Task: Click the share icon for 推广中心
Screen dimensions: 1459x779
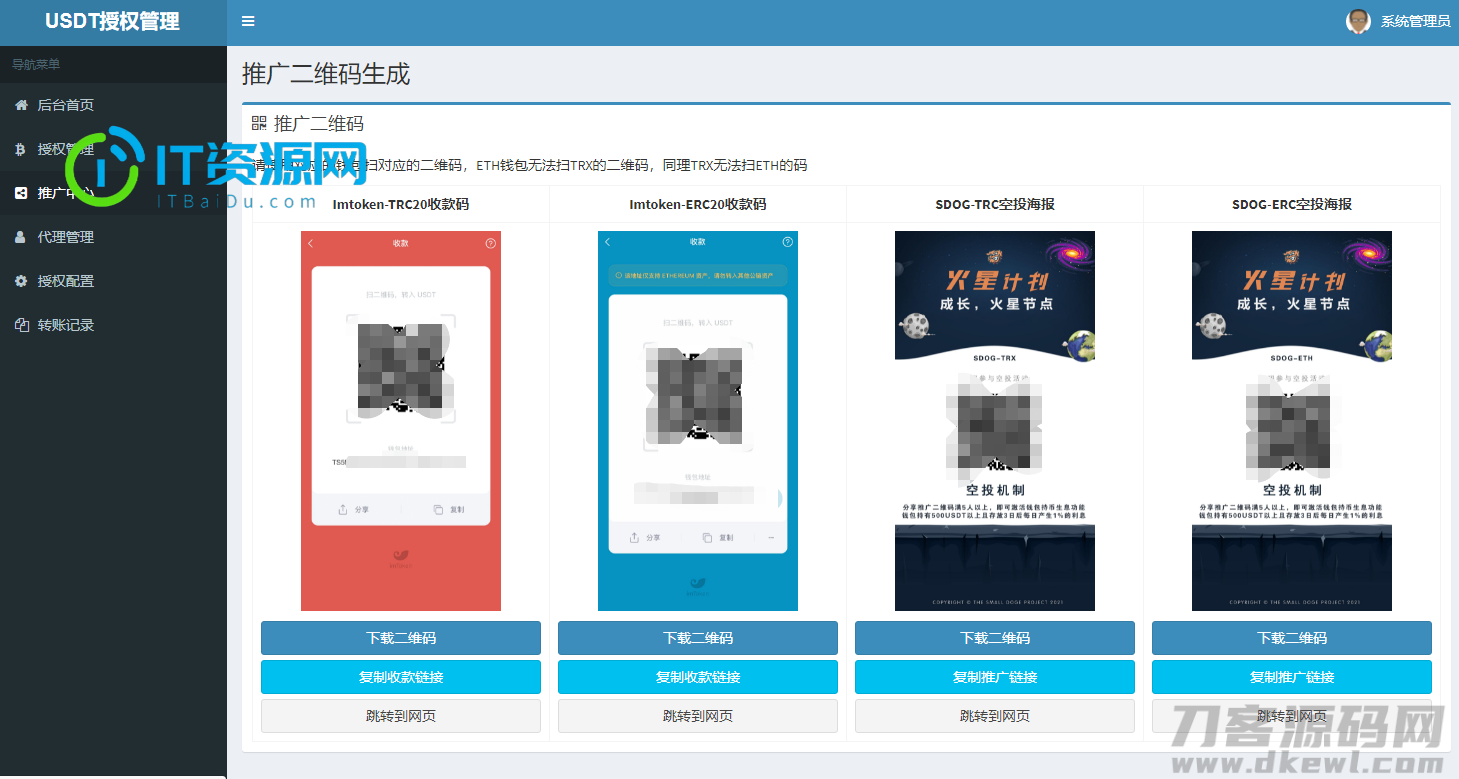Action: pyautogui.click(x=21, y=193)
